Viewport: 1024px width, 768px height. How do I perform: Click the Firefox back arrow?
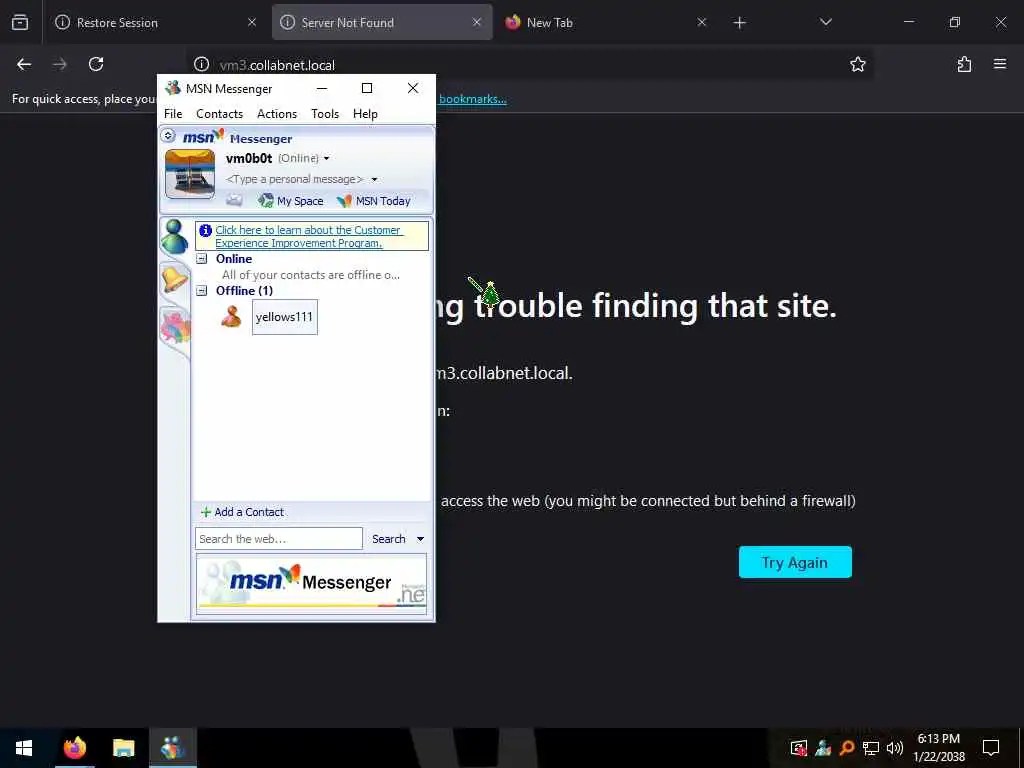[24, 64]
